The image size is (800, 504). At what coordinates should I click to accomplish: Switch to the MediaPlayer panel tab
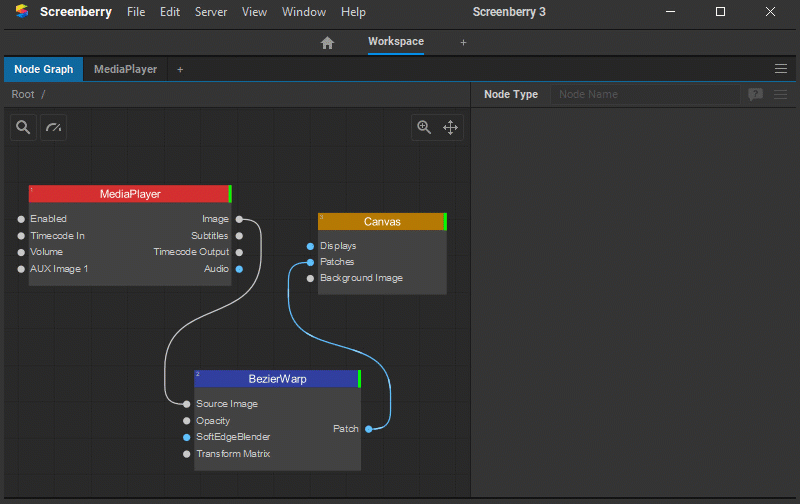point(126,69)
